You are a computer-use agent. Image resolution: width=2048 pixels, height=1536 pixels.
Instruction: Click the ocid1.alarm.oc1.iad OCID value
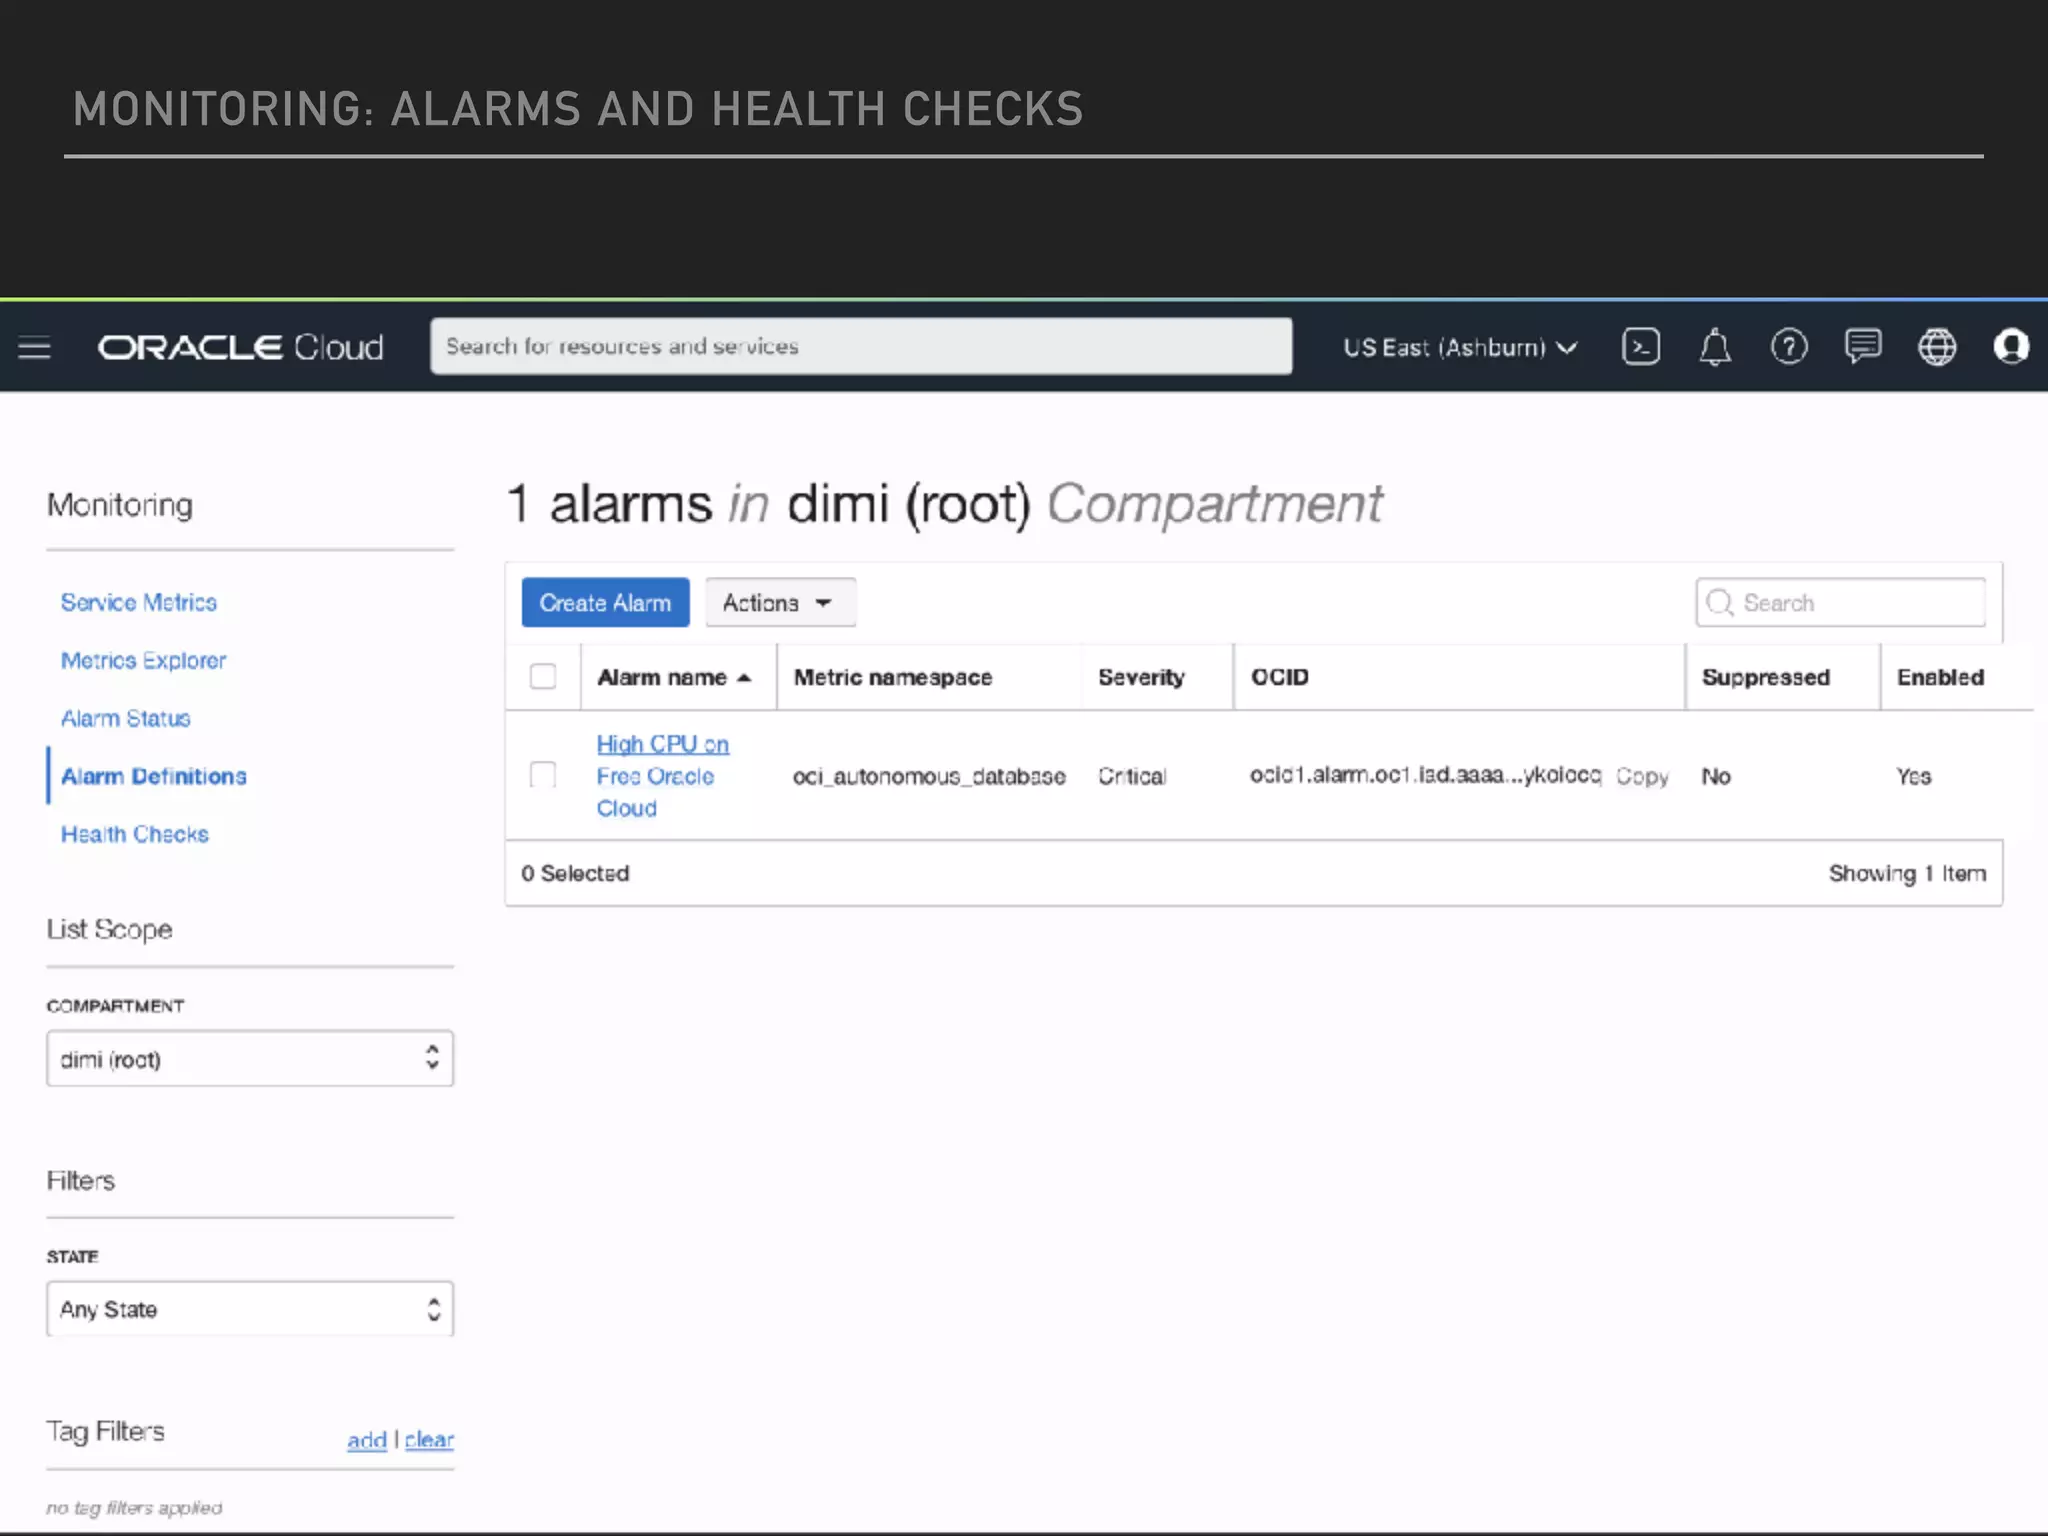point(1426,775)
